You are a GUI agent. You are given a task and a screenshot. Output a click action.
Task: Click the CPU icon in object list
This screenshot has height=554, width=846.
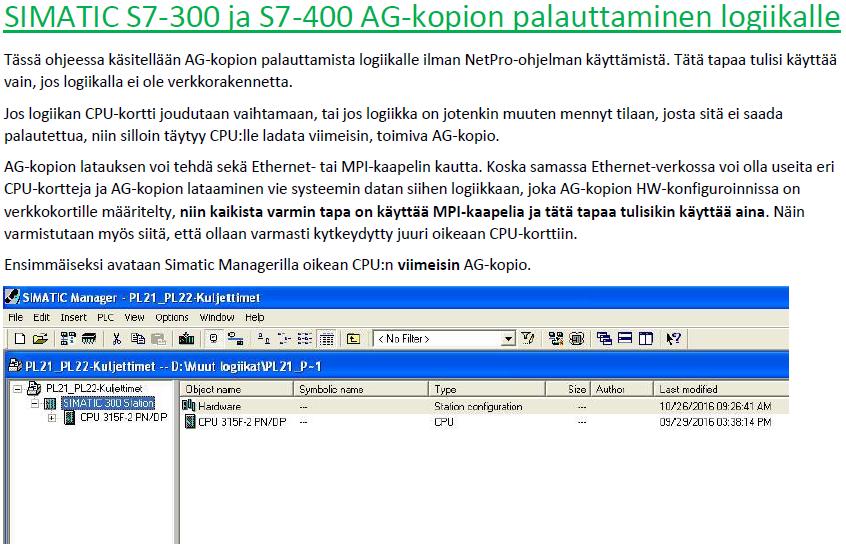[x=189, y=422]
